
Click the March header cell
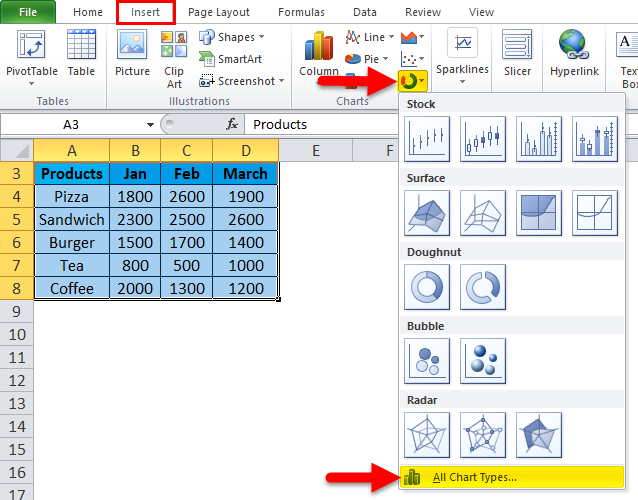[245, 174]
